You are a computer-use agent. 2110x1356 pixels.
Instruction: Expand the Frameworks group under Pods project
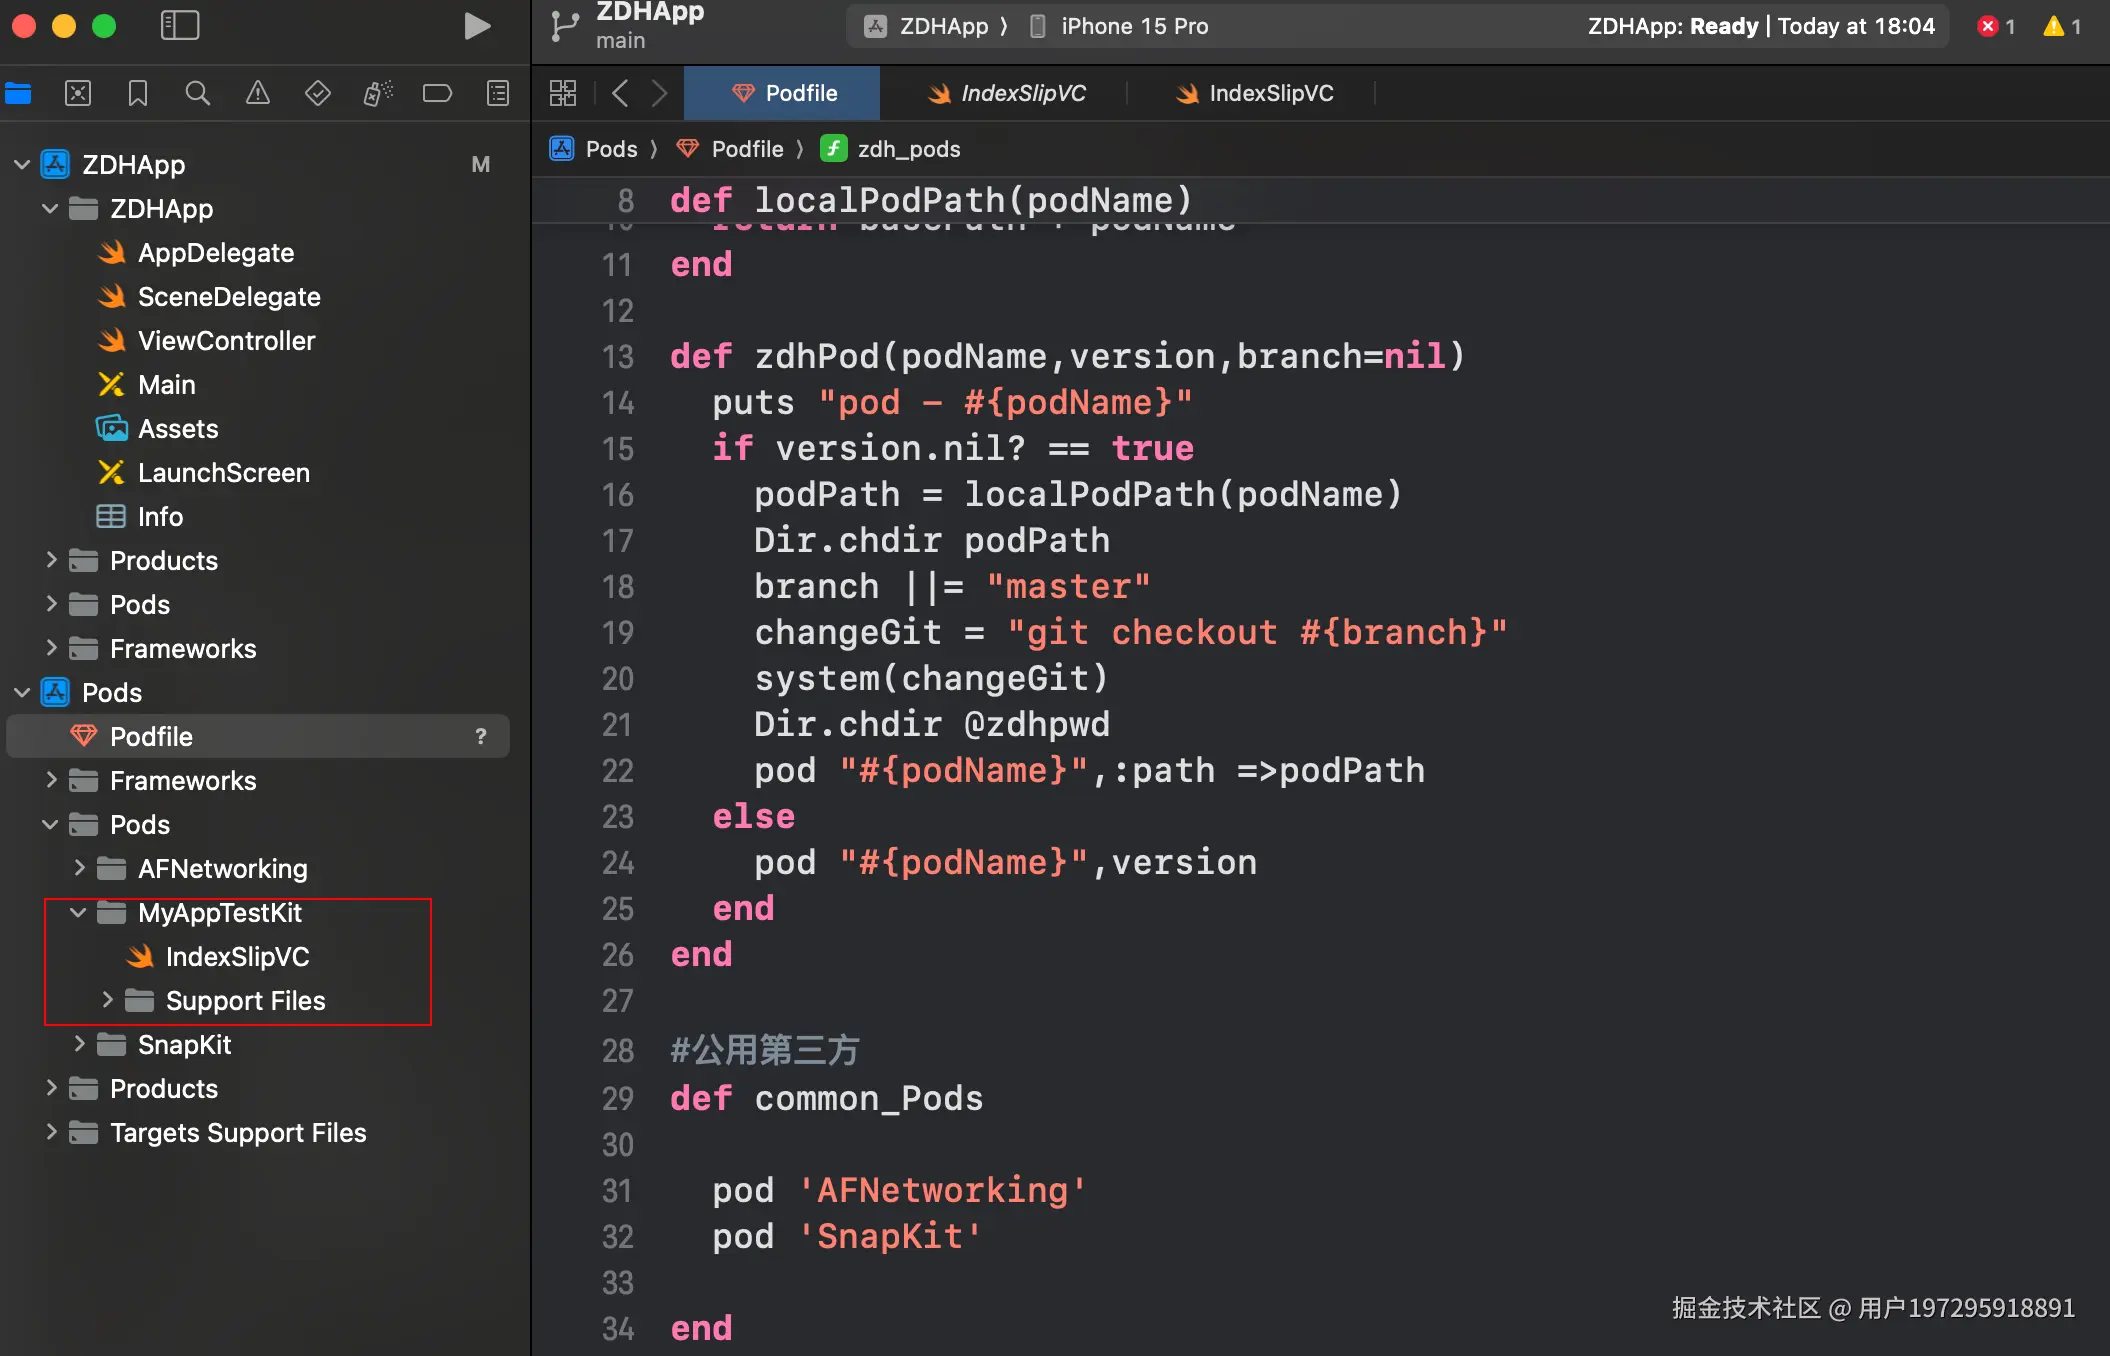point(51,780)
